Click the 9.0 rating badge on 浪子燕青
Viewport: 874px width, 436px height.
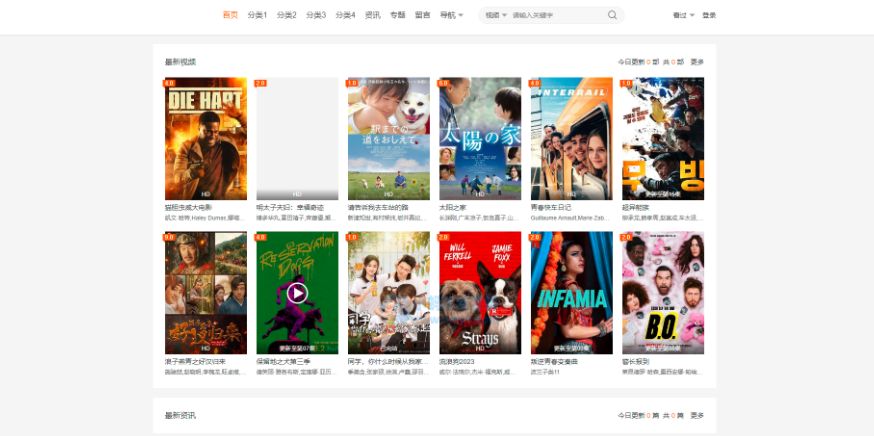pyautogui.click(x=169, y=238)
